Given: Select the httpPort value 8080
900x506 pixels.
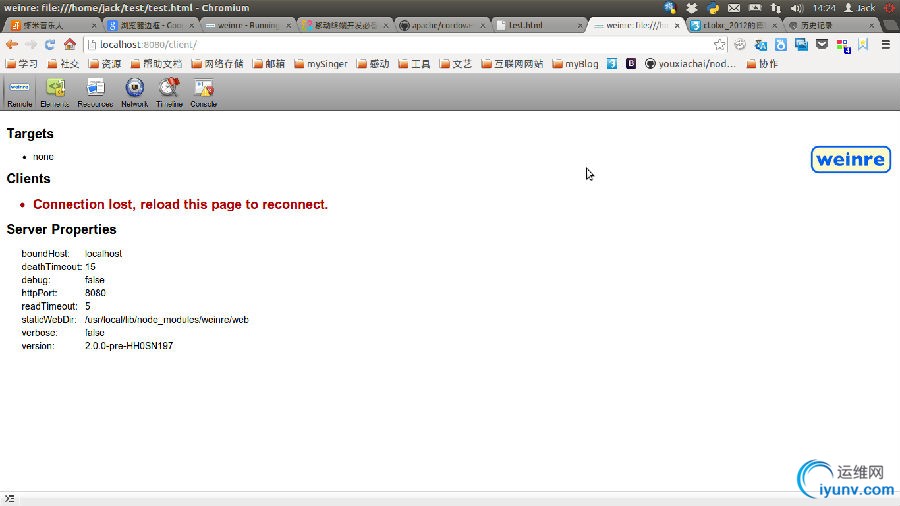Looking at the screenshot, I should pos(95,293).
